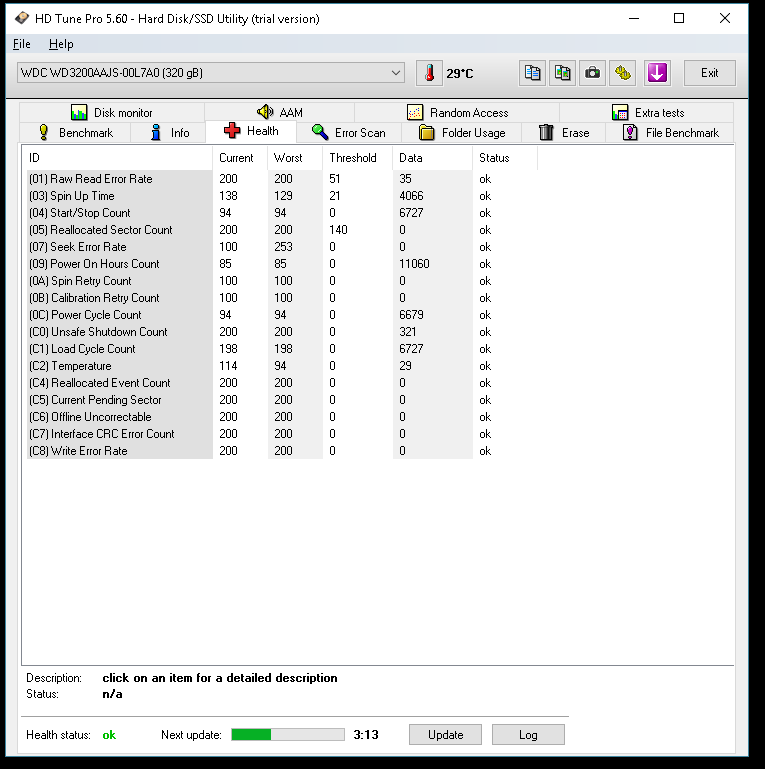Switch to the AAM tab
The height and width of the screenshot is (769, 768).
click(x=280, y=113)
